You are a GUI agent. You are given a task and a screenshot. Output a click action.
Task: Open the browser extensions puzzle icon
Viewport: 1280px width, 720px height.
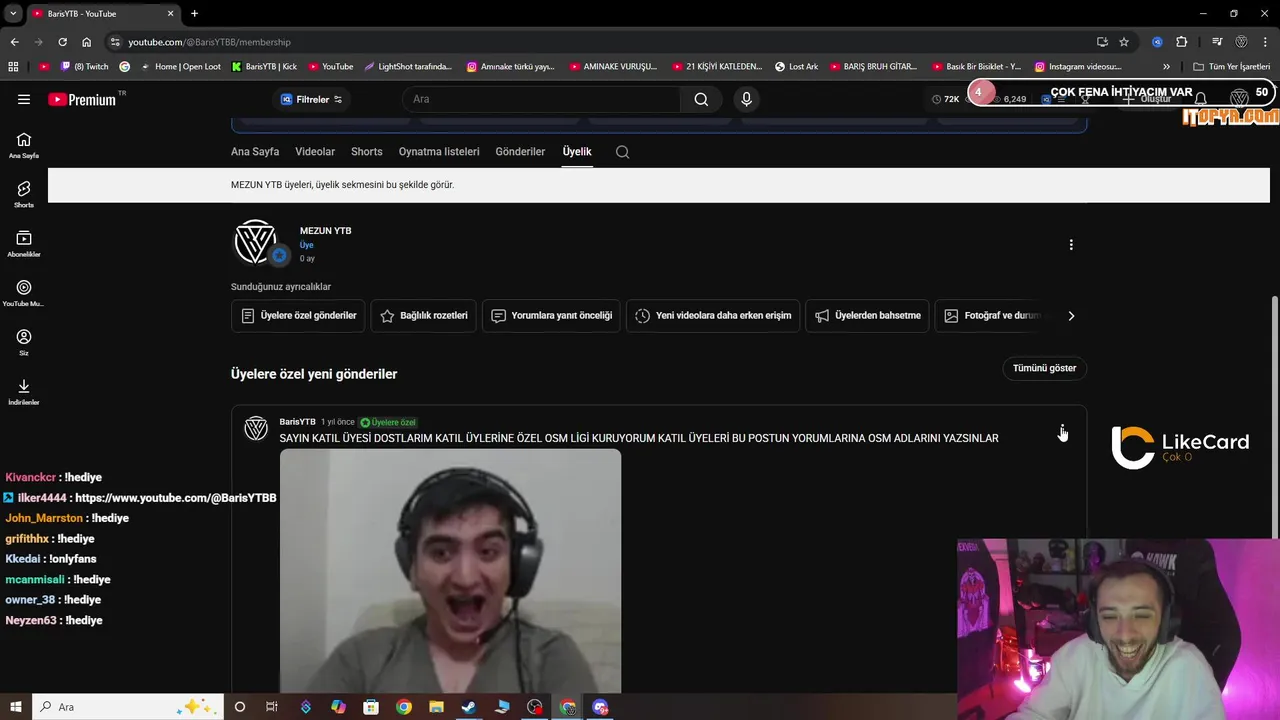(x=1181, y=42)
